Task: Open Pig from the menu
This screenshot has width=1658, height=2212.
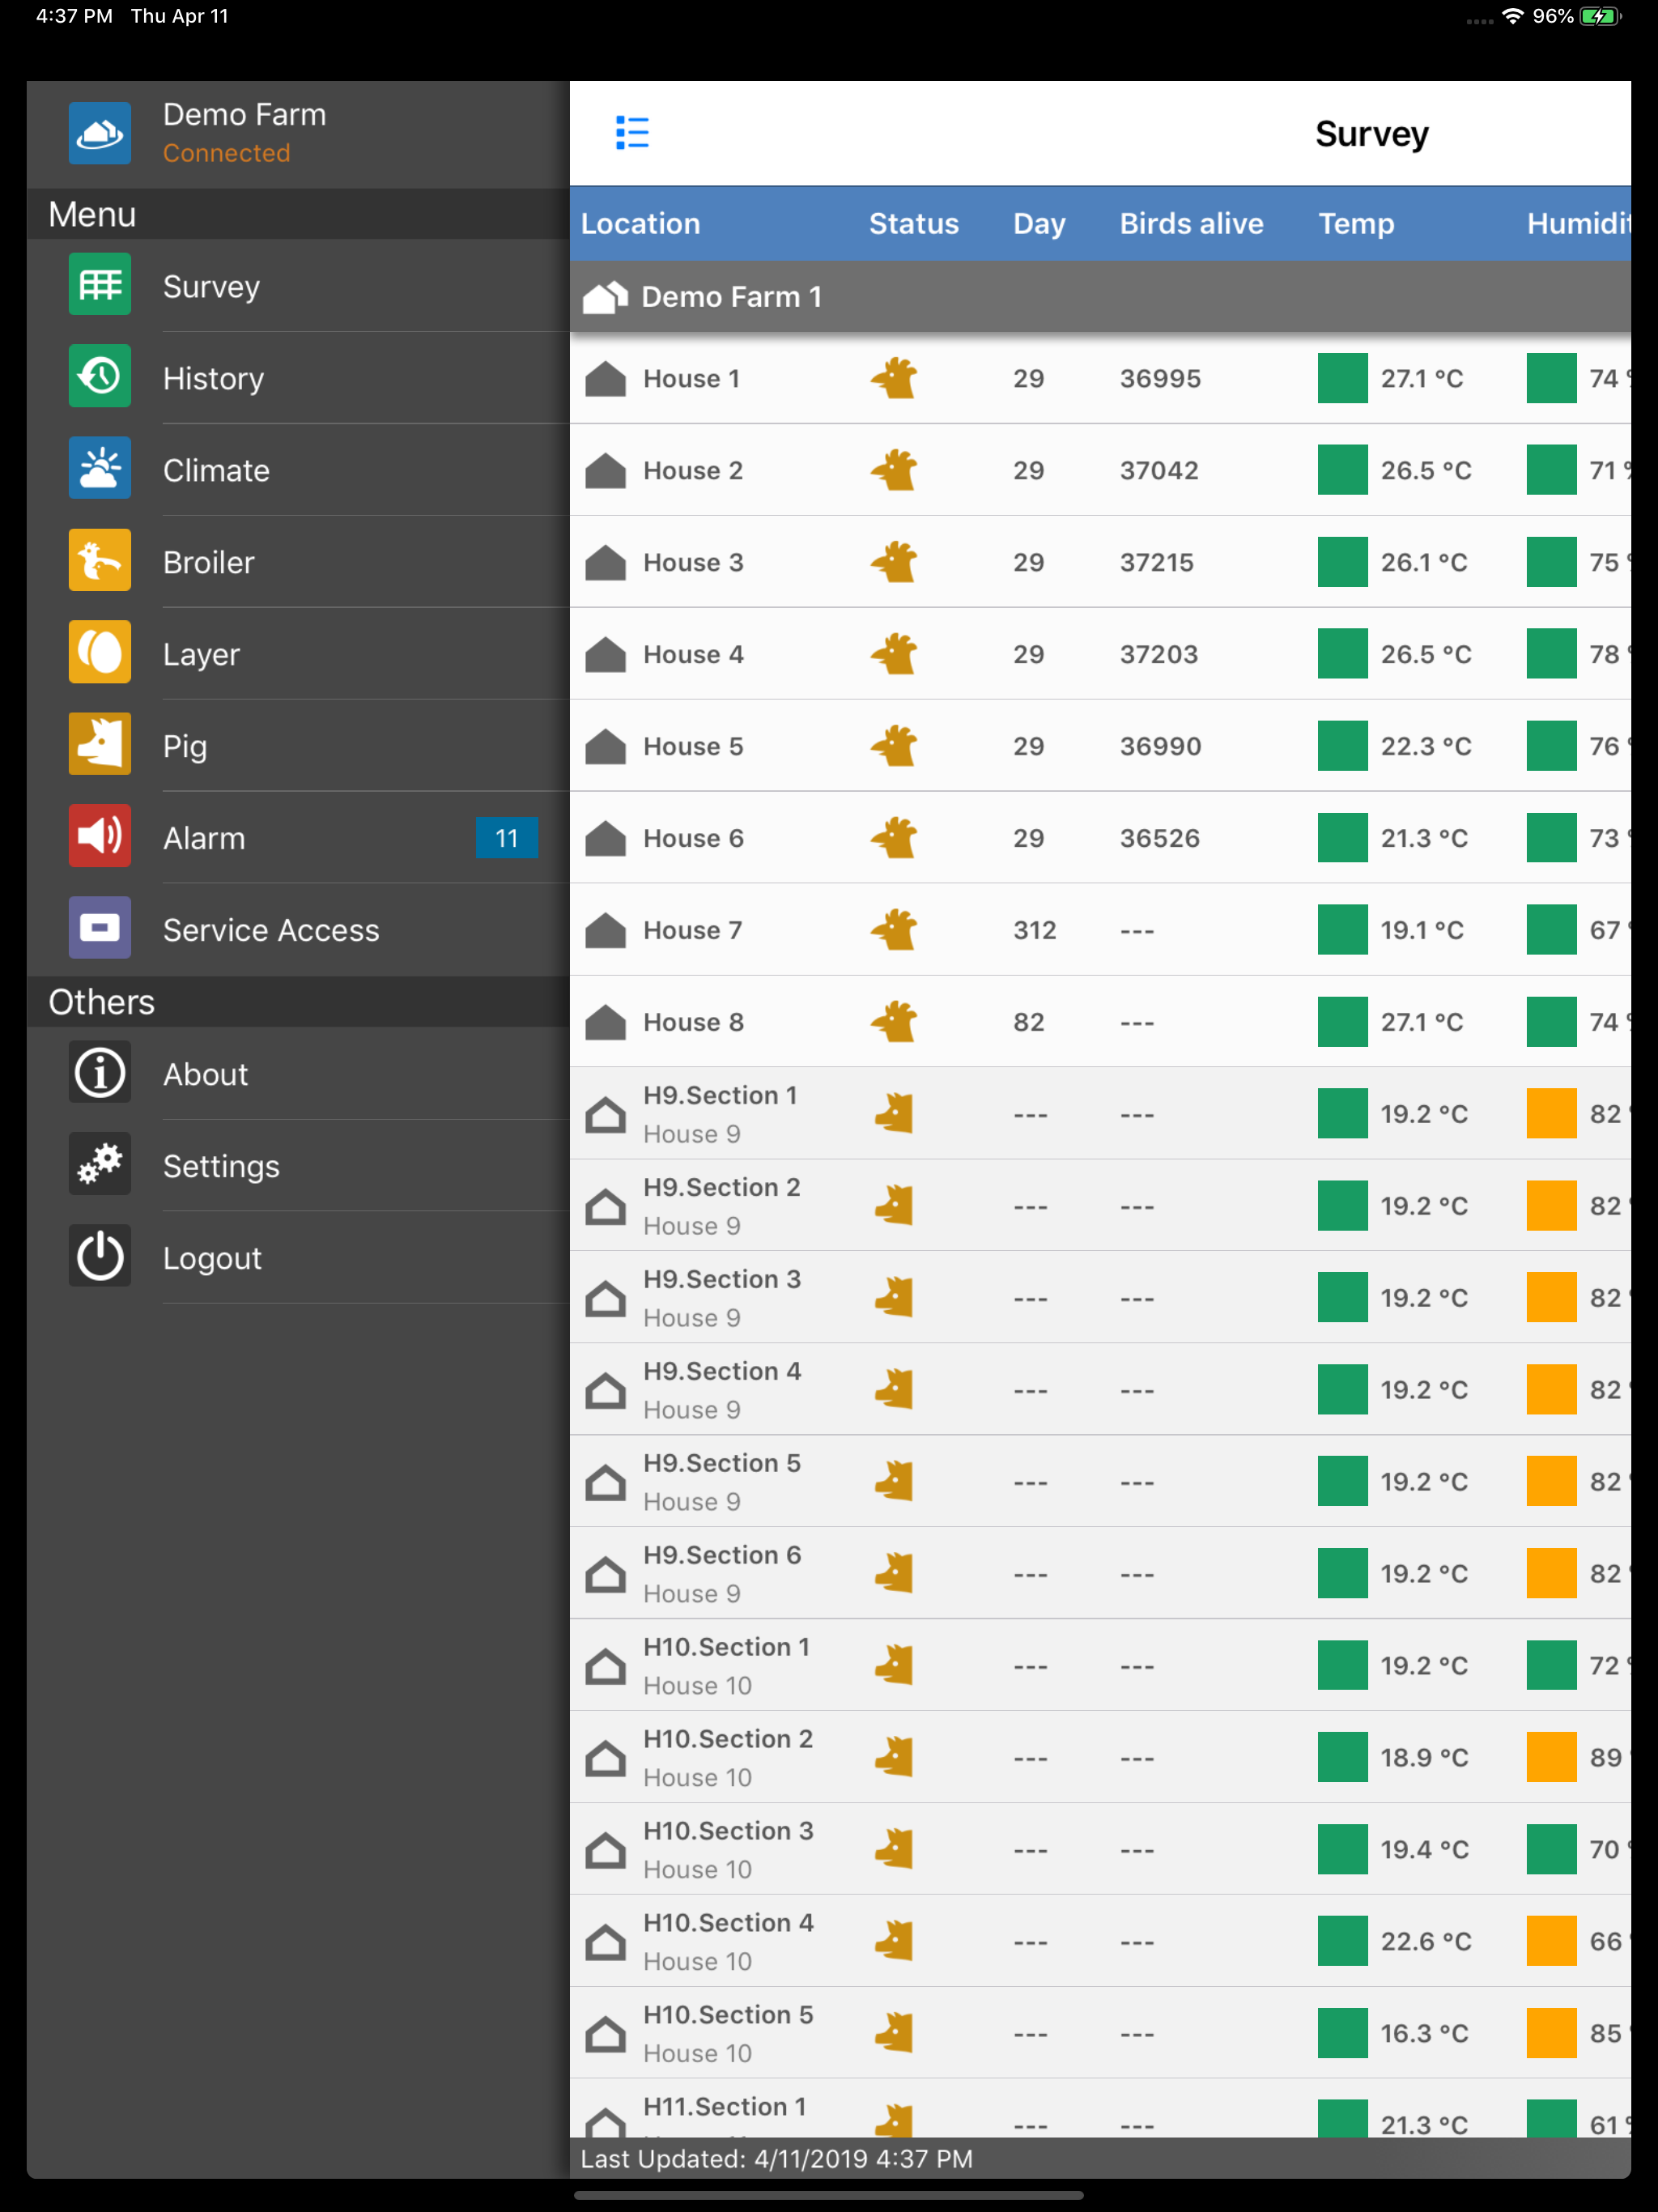Action: pyautogui.click(x=298, y=746)
